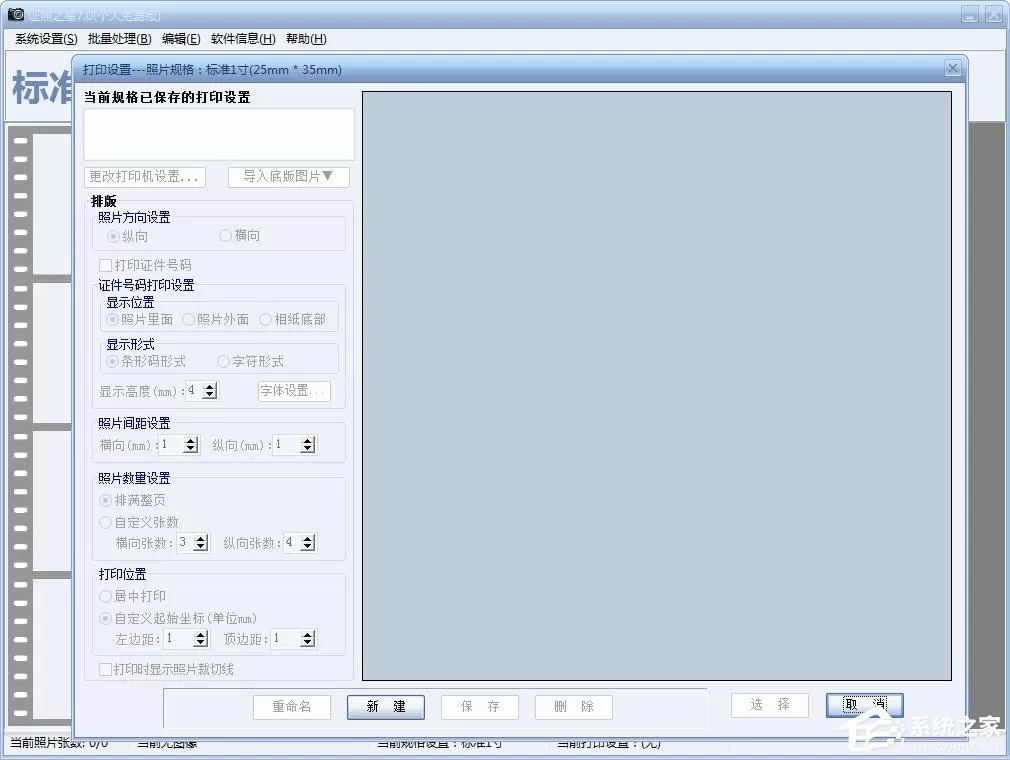
Task: Click the 显示高度 spinner arrows
Action: 210,391
